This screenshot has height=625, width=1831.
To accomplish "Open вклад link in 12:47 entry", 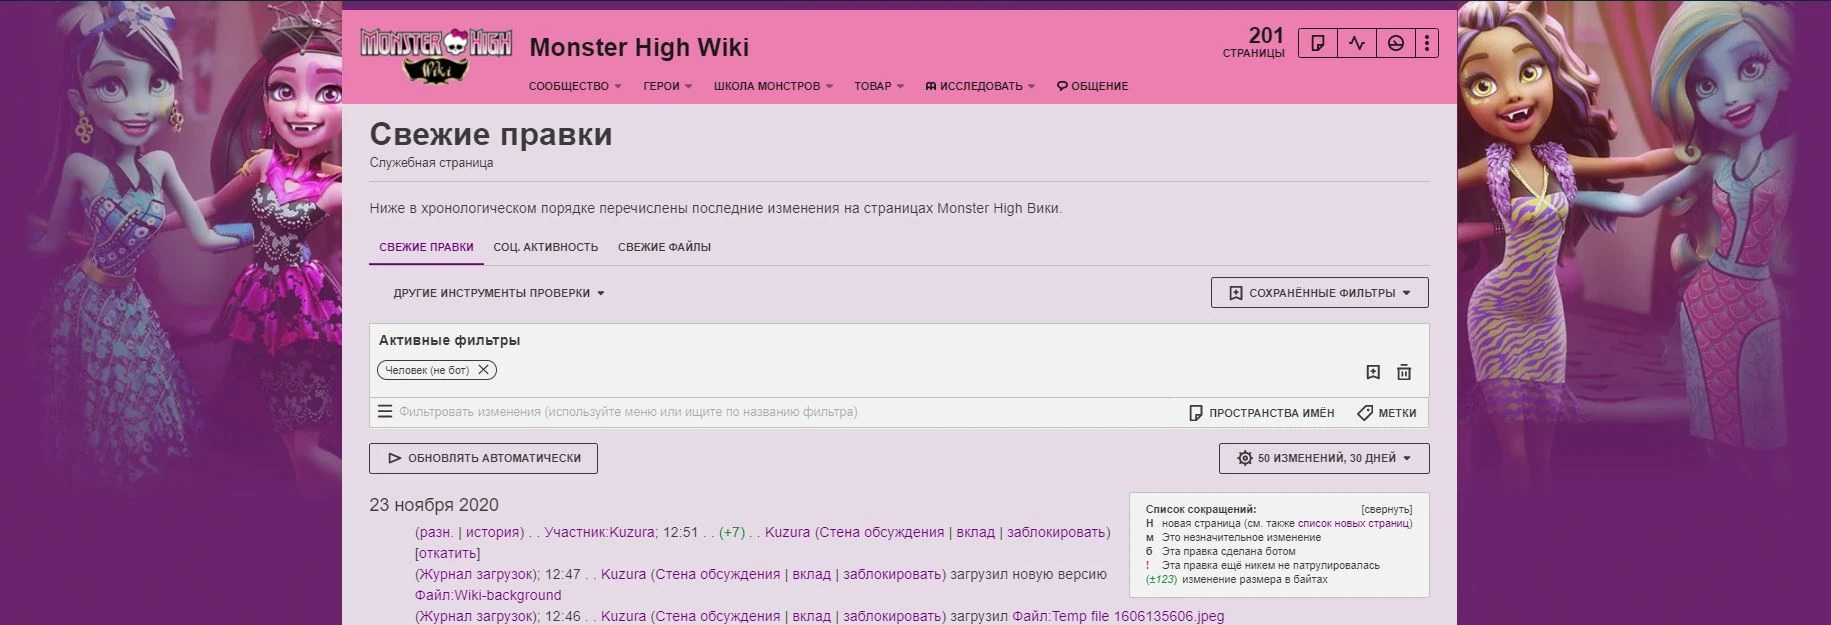I will 812,574.
